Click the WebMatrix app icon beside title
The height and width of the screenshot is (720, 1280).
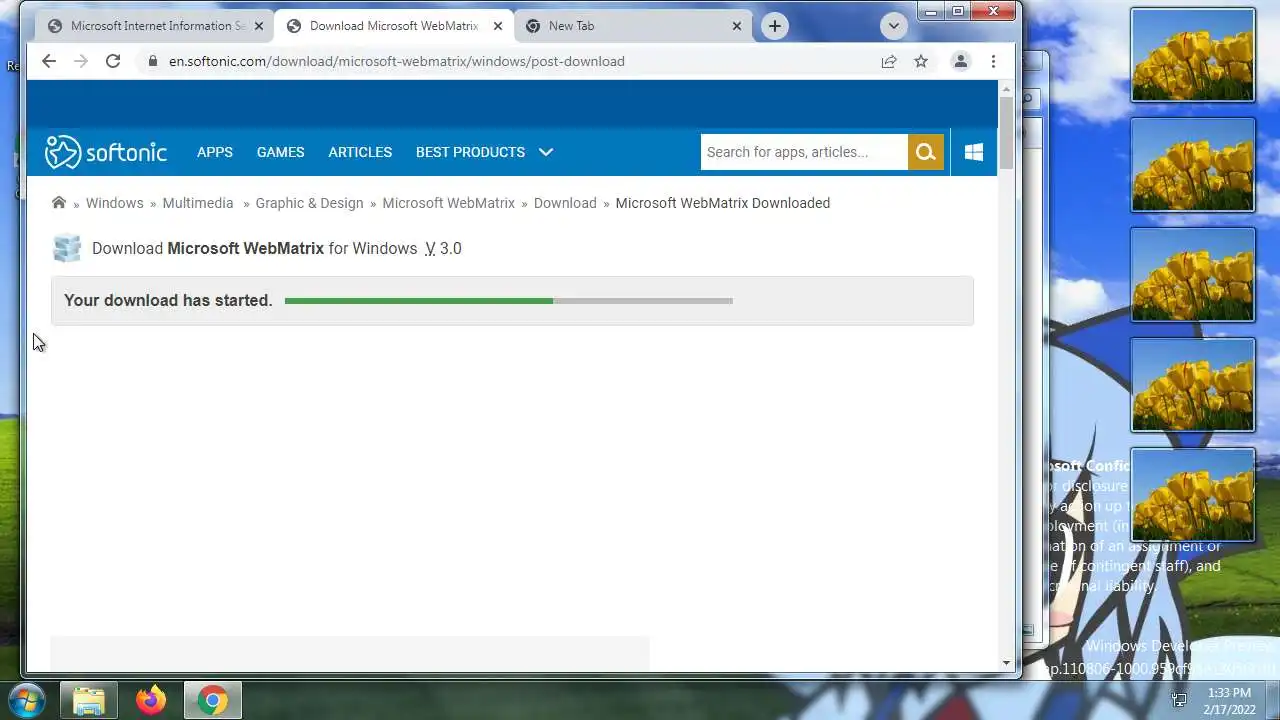(x=67, y=248)
